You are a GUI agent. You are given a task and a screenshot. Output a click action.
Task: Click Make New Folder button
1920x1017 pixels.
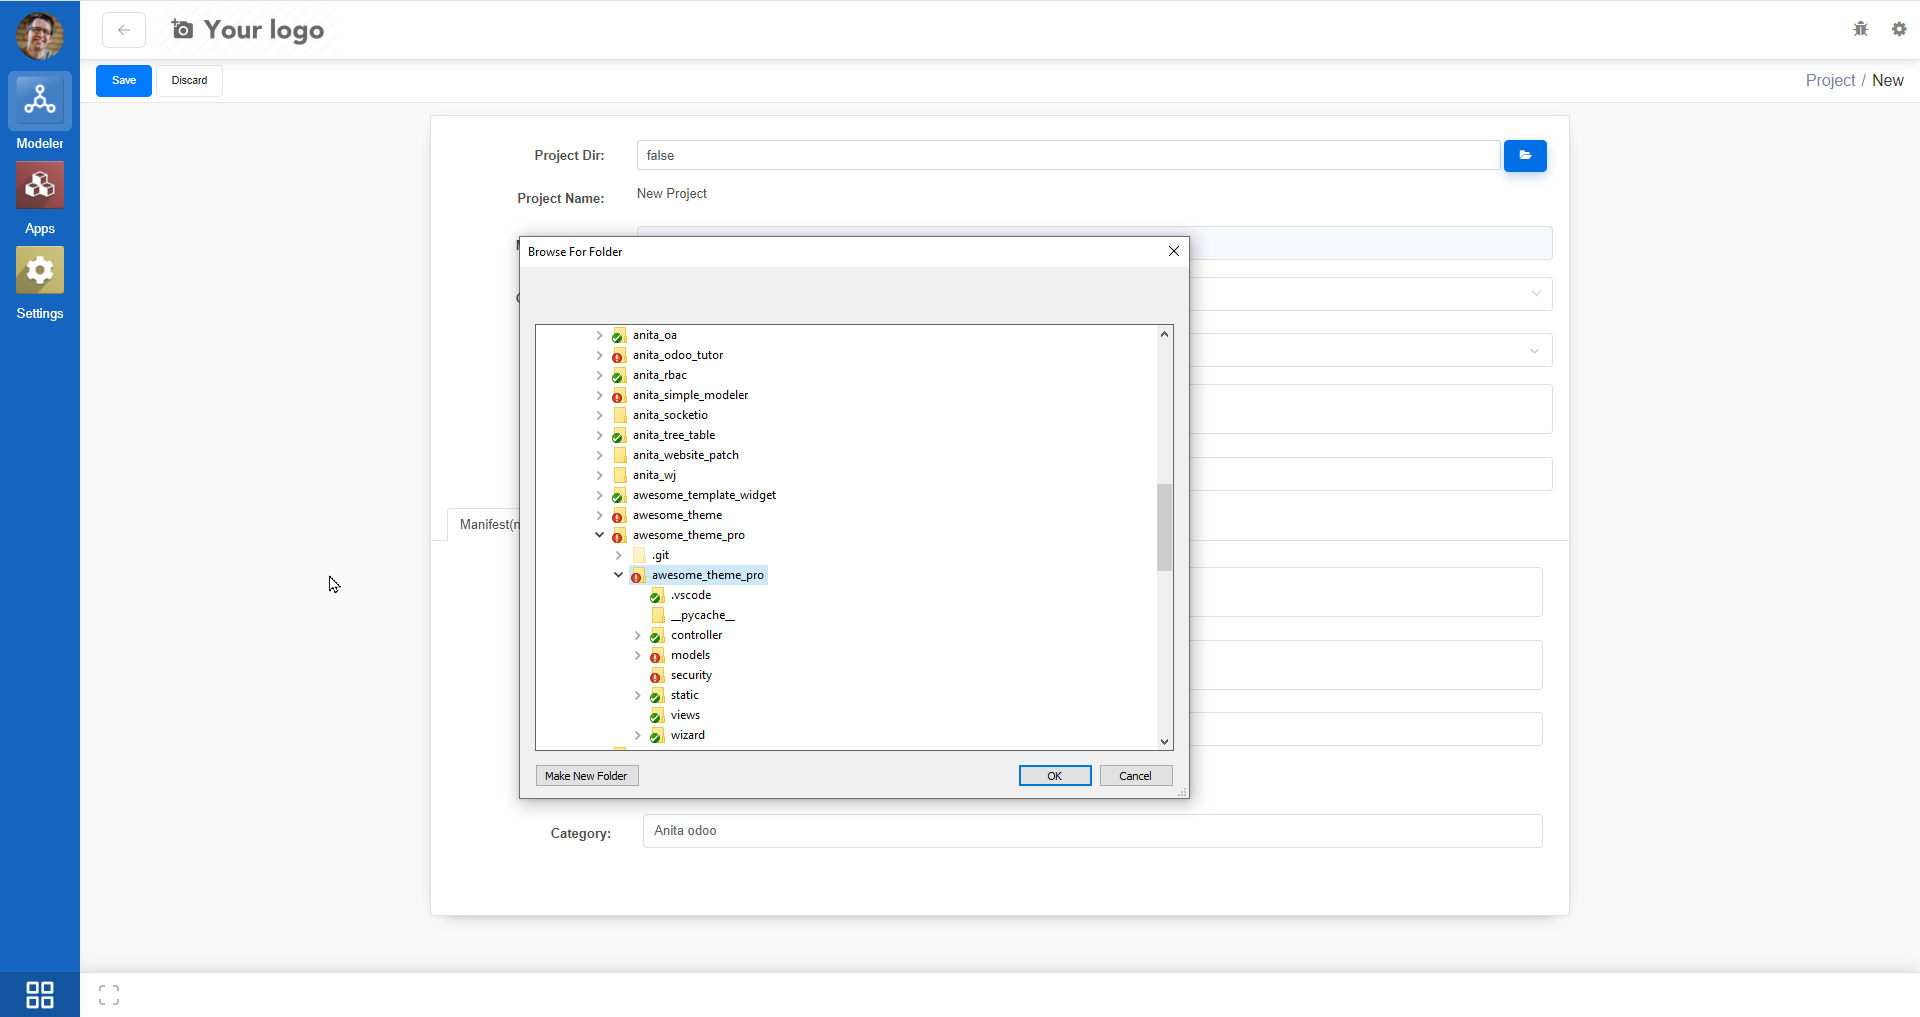coord(586,776)
